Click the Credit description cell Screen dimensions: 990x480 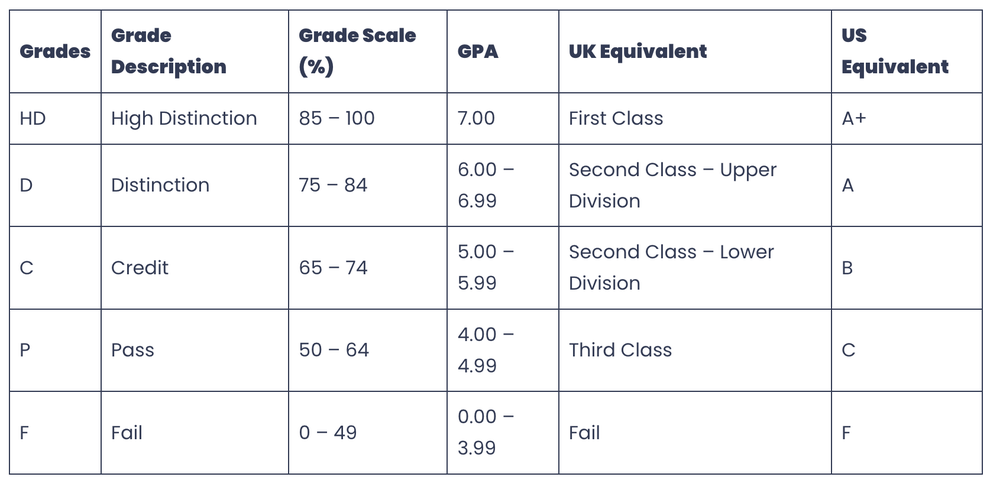click(140, 268)
